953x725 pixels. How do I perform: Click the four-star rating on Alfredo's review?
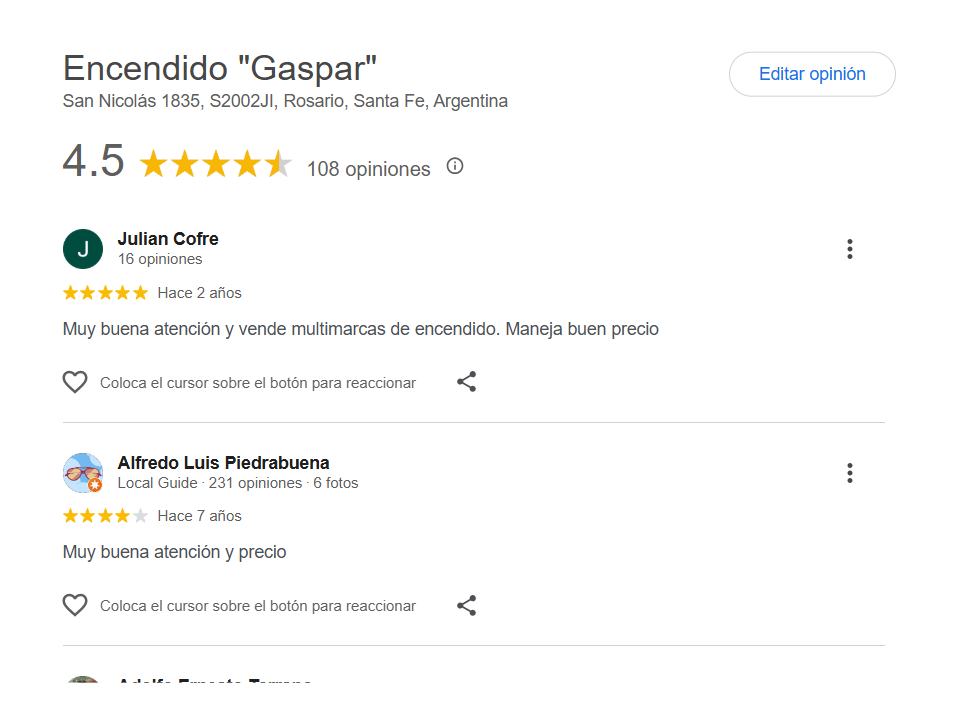(x=105, y=516)
